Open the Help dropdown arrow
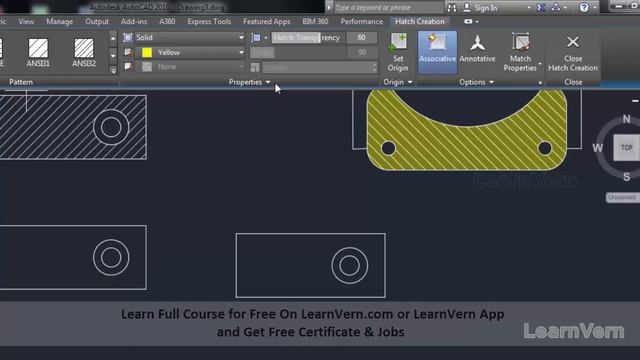This screenshot has height=360, width=640. (595, 7)
